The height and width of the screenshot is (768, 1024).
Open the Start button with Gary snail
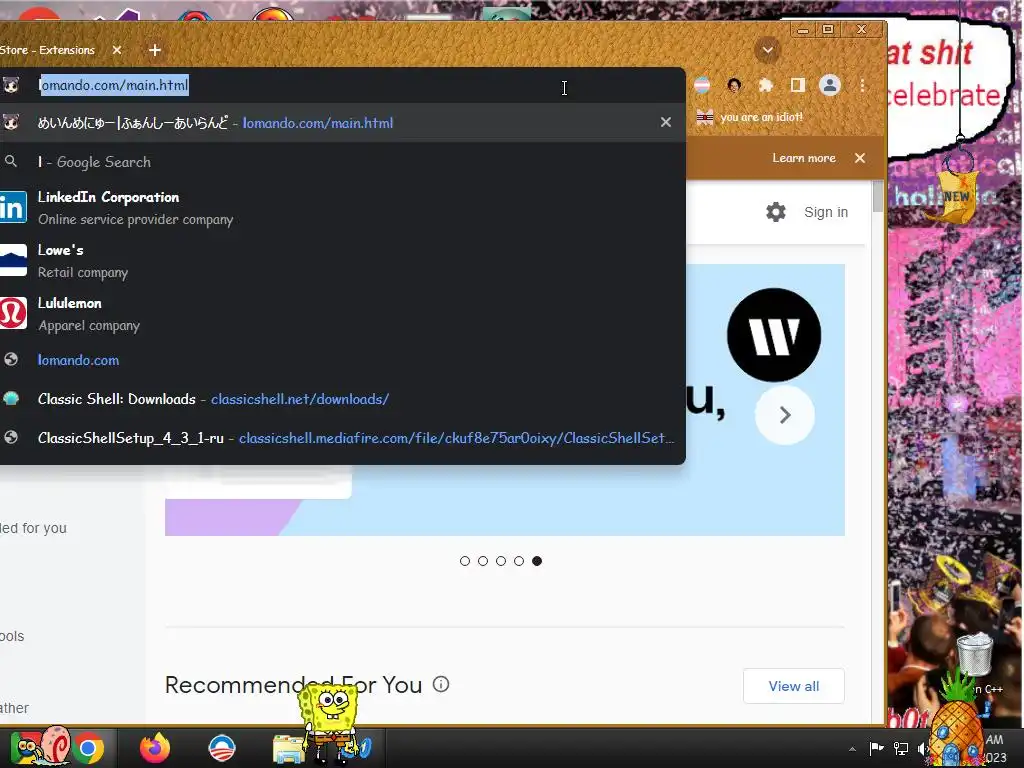click(39, 746)
